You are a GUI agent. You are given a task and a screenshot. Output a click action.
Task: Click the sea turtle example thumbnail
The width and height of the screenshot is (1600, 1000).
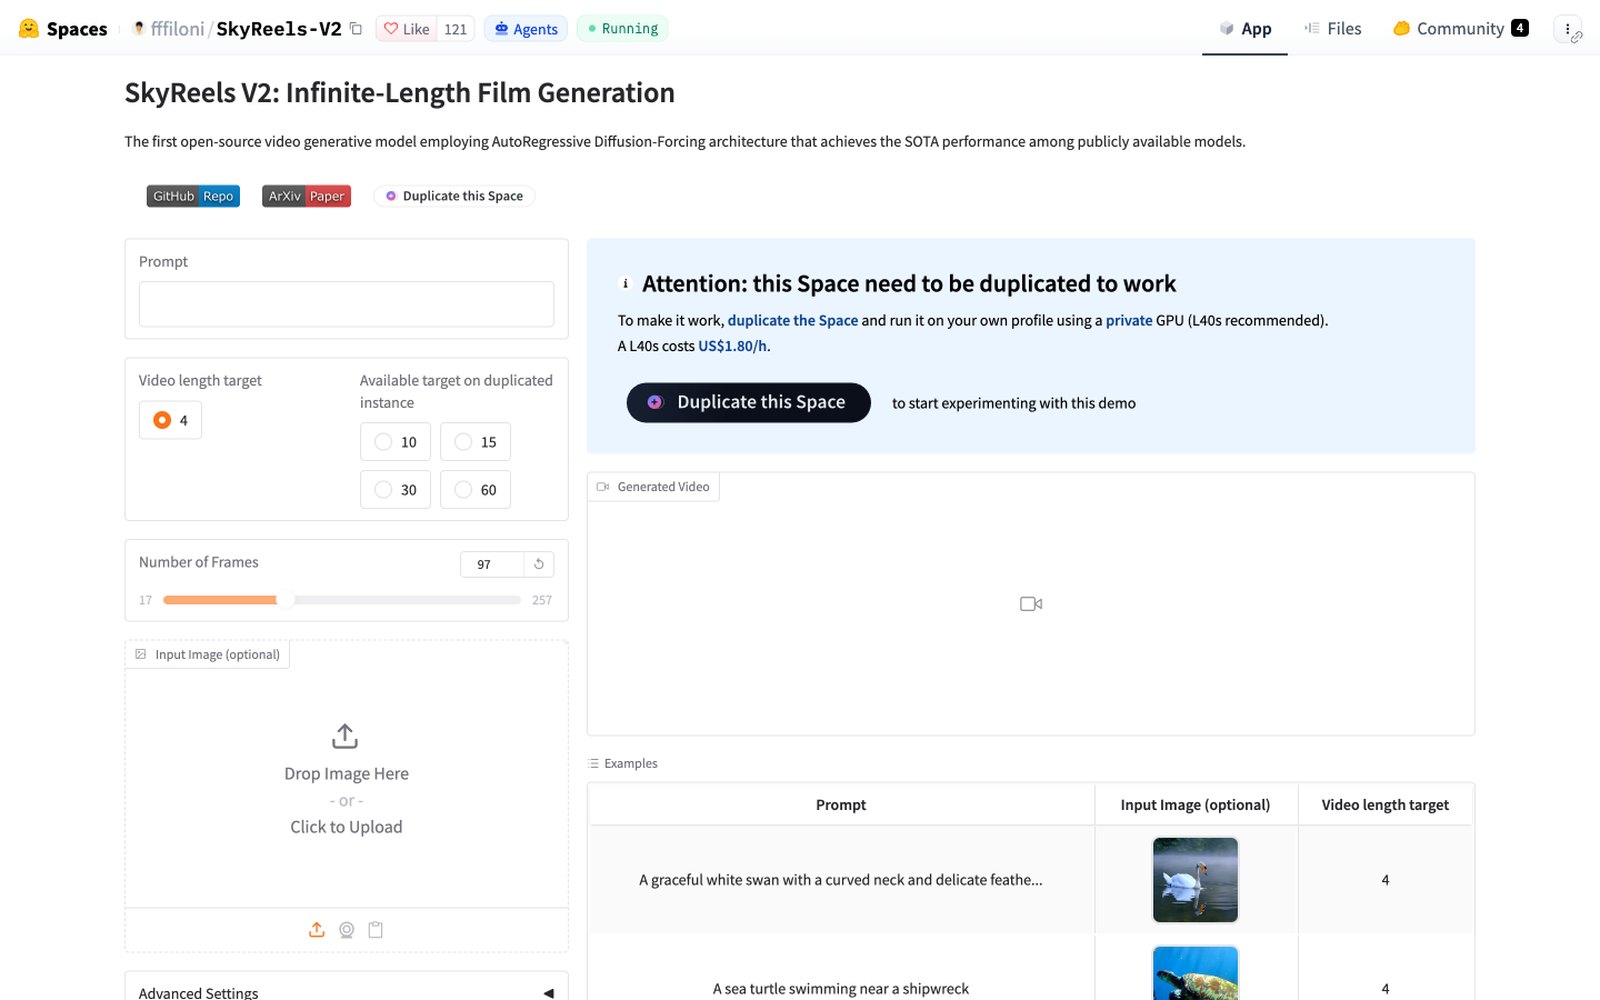pos(1195,973)
